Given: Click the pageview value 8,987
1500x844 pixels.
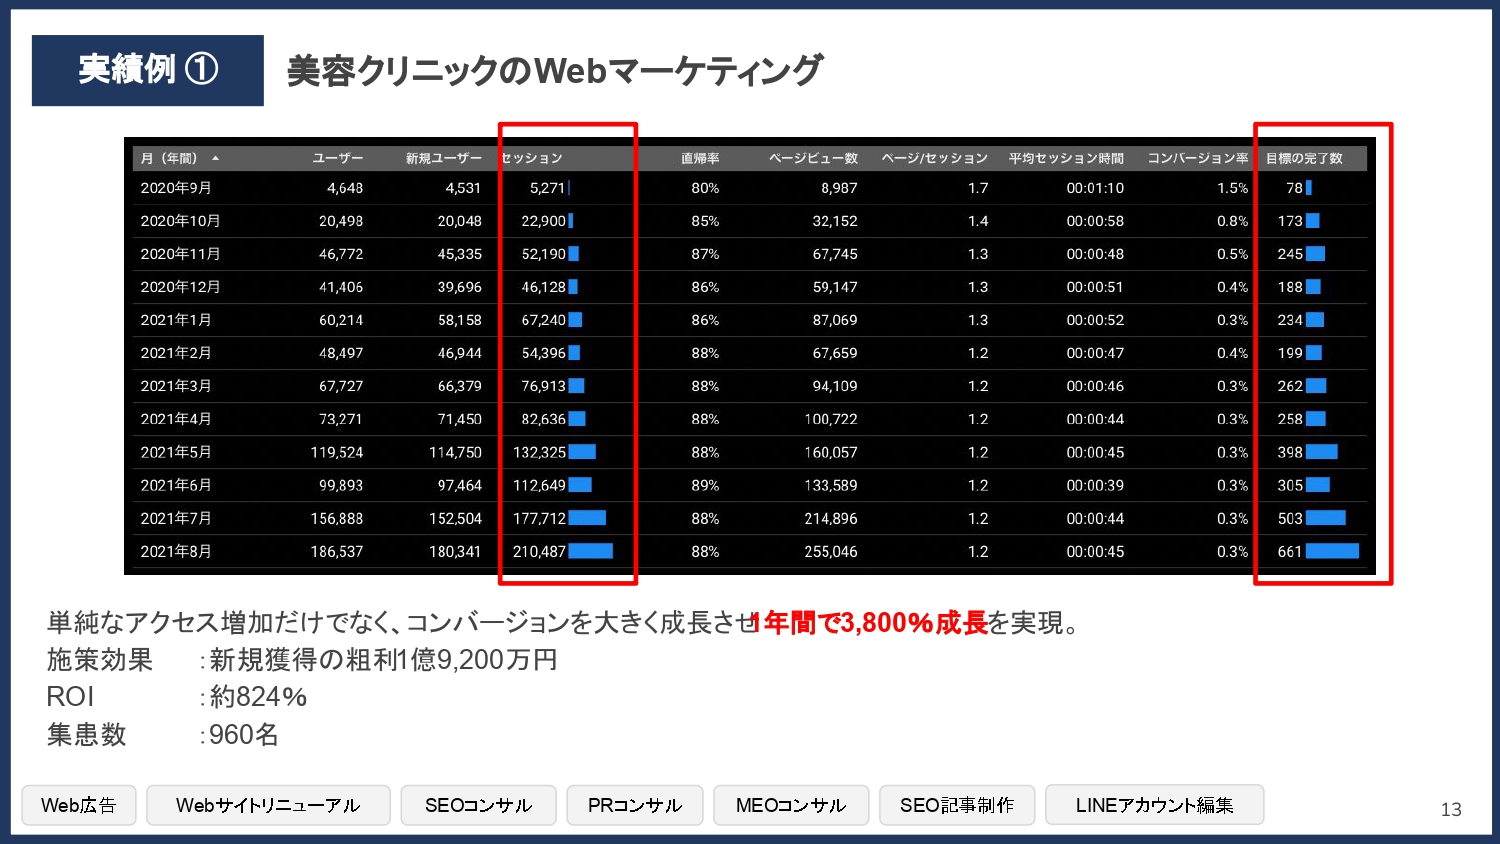Looking at the screenshot, I should [840, 188].
